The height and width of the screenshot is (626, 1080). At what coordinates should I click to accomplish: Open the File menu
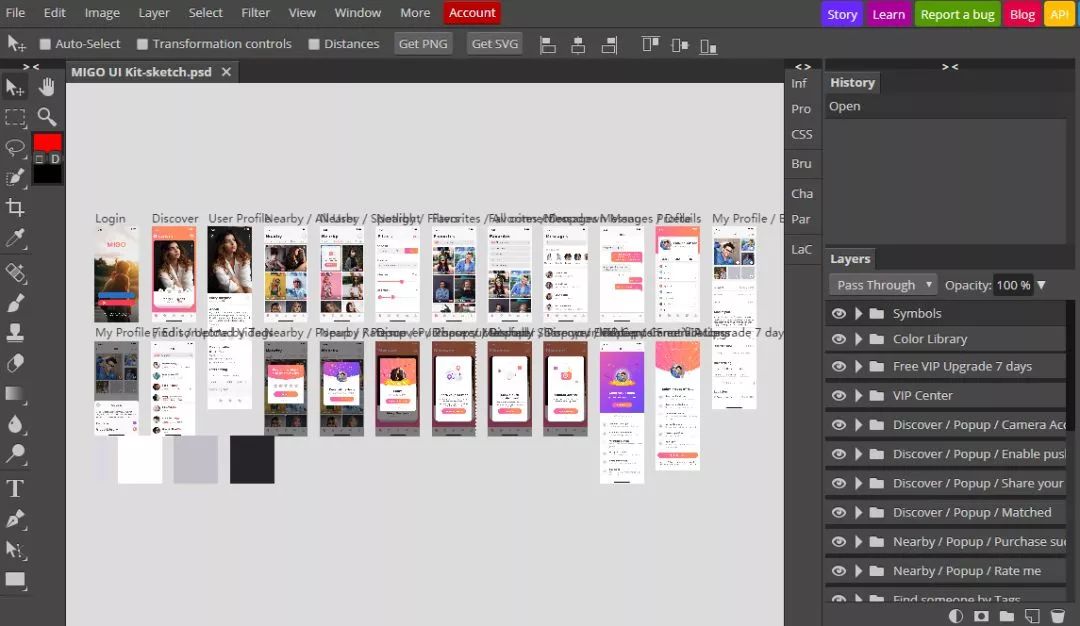coord(15,12)
